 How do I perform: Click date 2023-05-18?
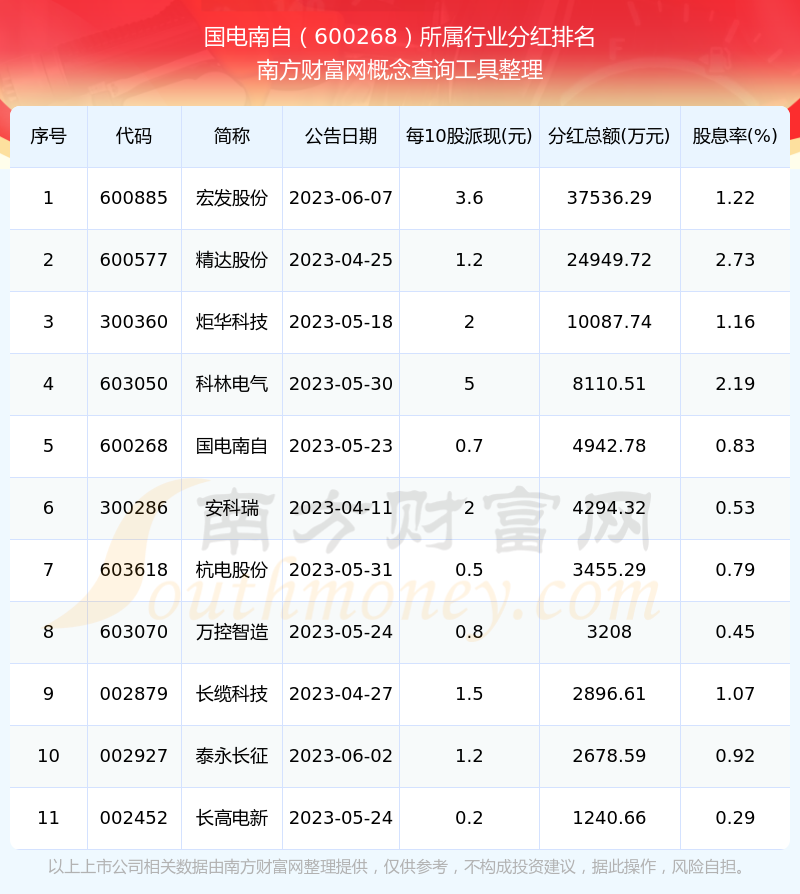tap(341, 322)
